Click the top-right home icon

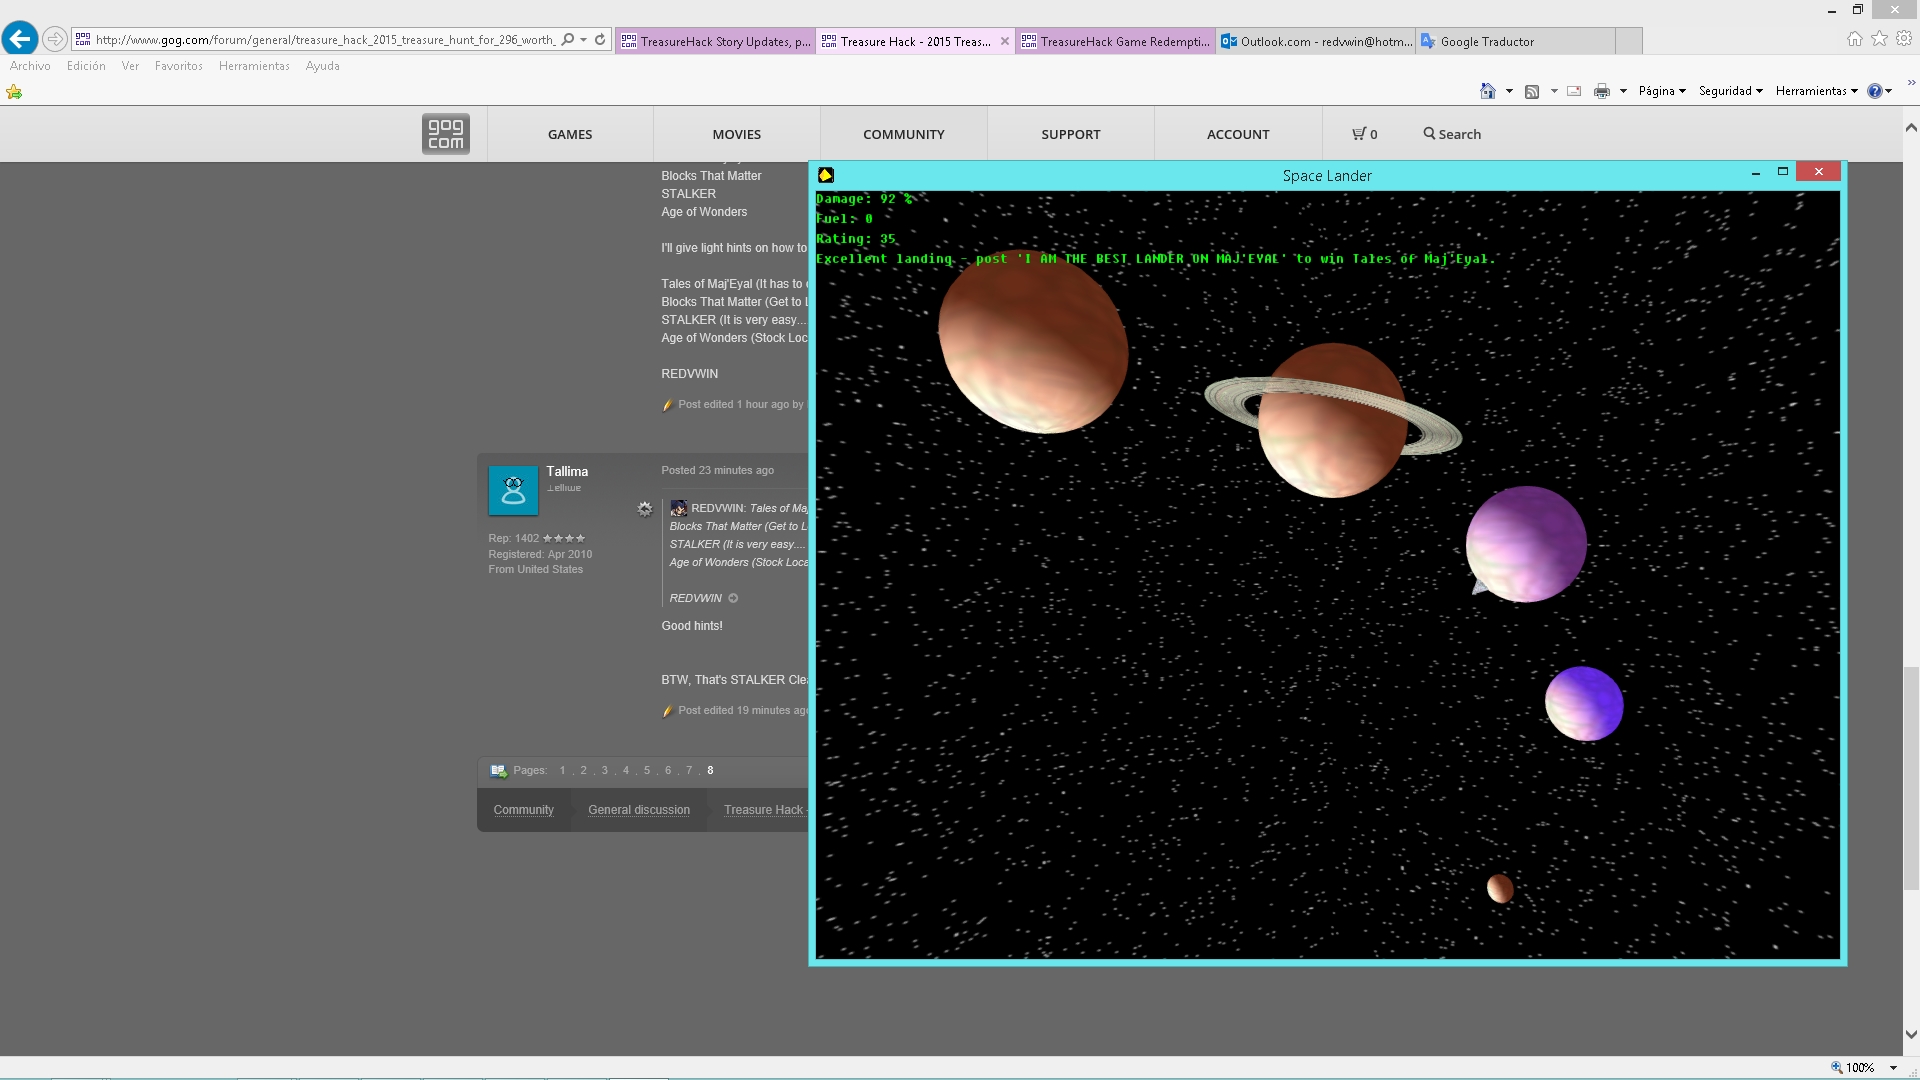1855,39
